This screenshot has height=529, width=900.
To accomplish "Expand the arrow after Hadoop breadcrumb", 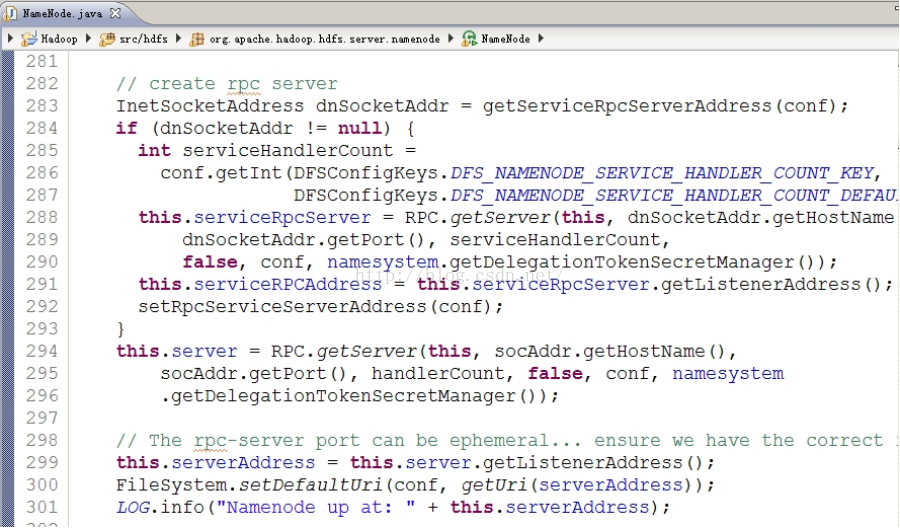I will [88, 38].
